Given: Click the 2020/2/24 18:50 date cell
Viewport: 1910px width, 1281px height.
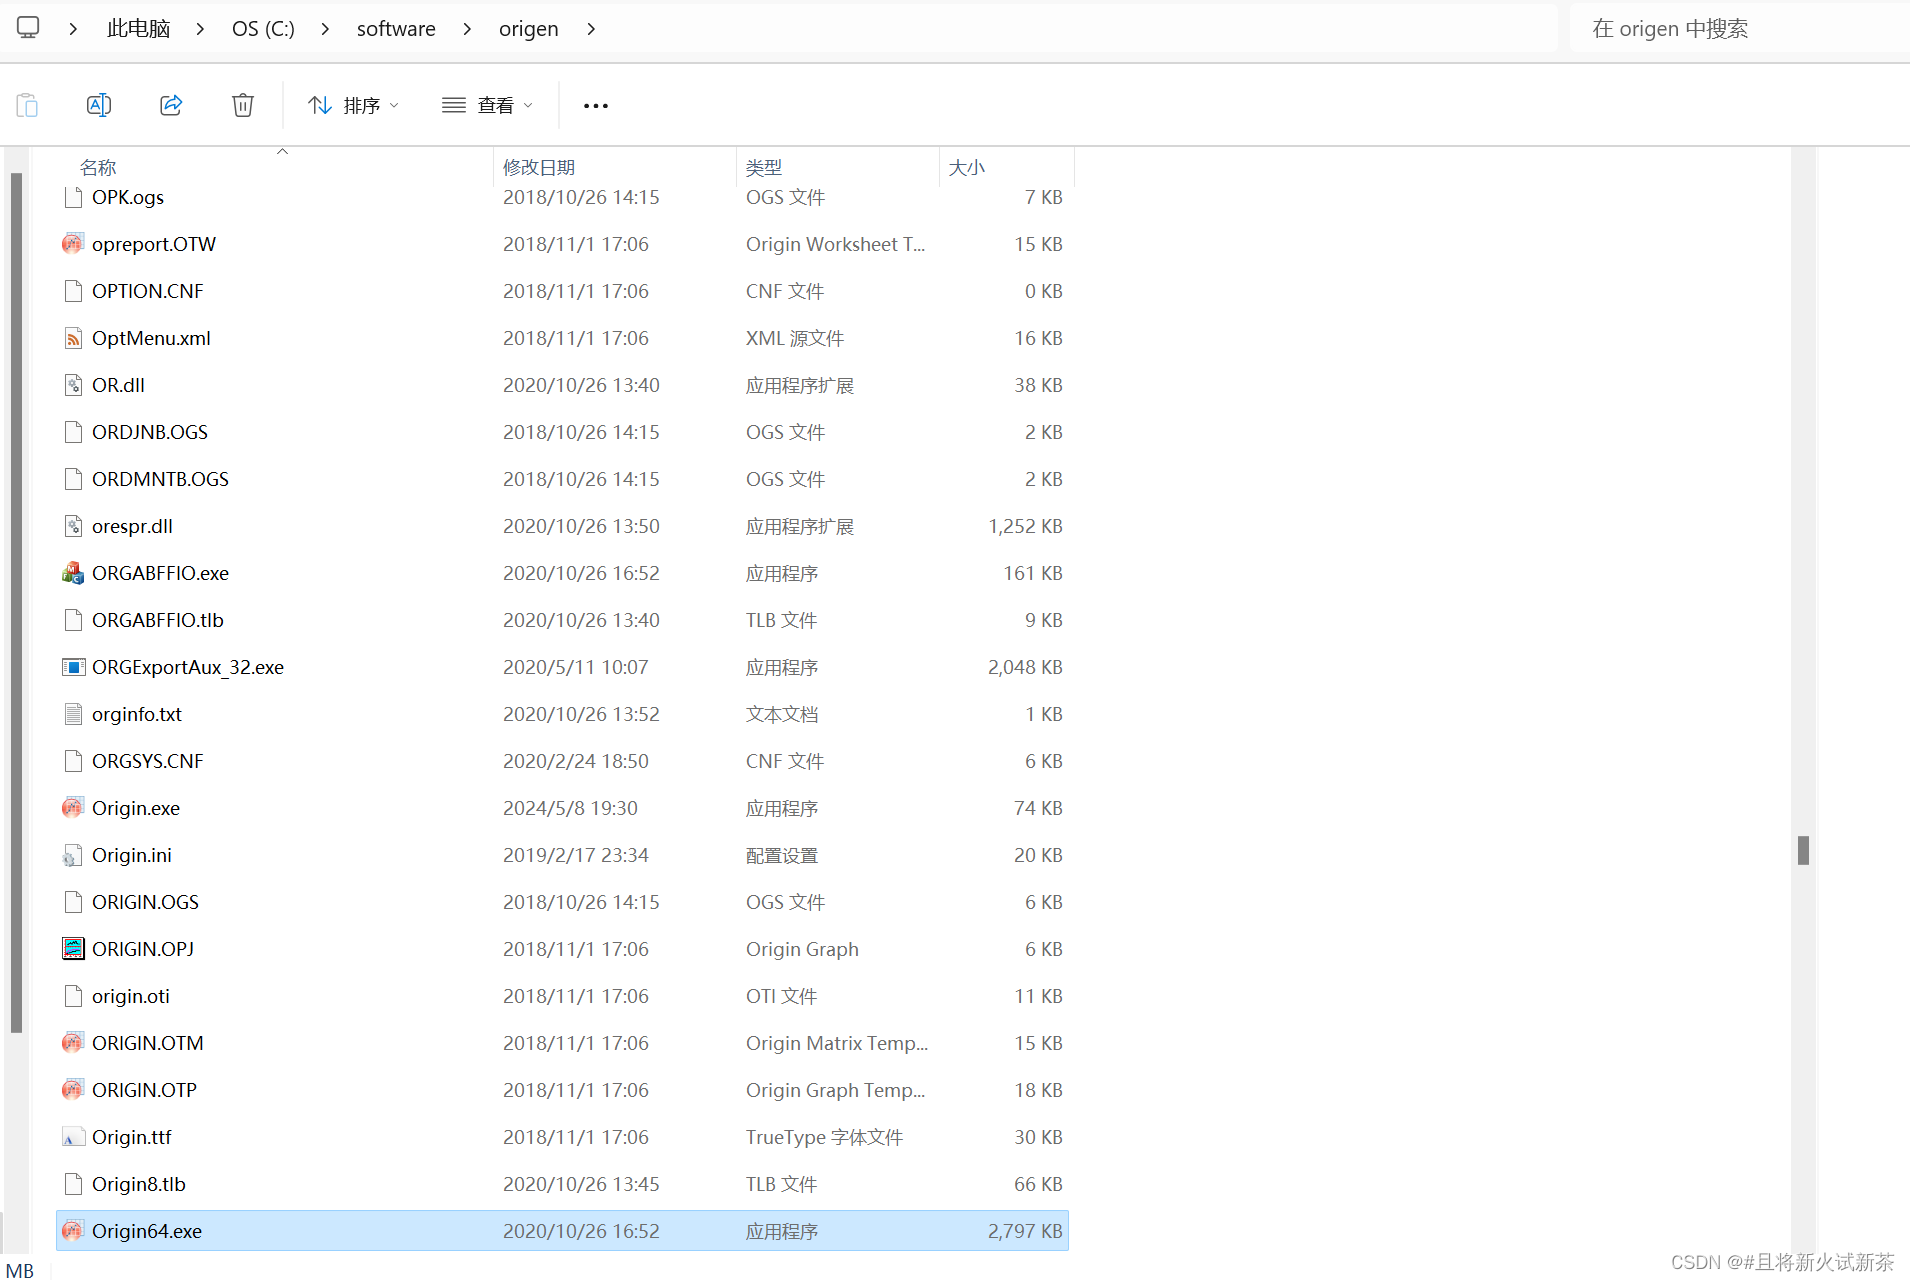Looking at the screenshot, I should (x=576, y=761).
